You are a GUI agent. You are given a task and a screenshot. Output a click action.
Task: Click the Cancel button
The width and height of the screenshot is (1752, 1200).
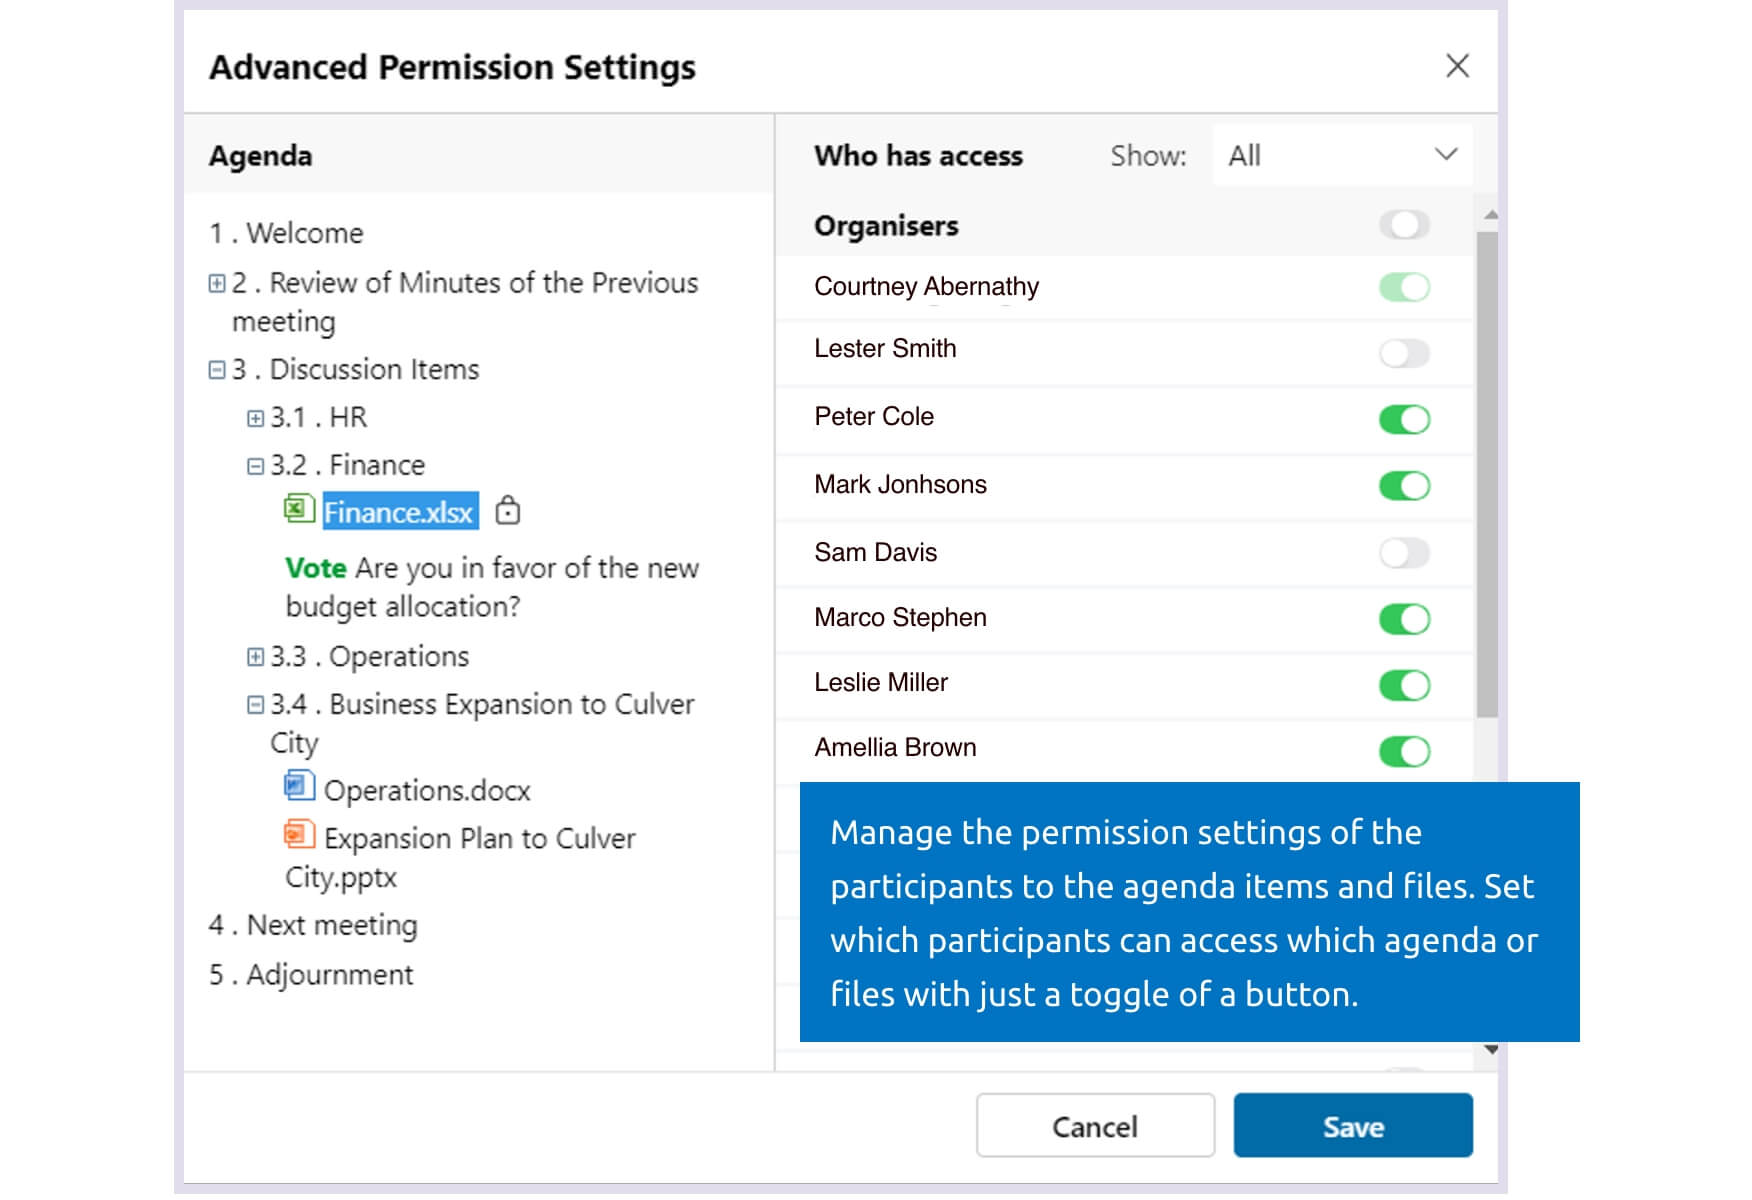pos(1094,1126)
